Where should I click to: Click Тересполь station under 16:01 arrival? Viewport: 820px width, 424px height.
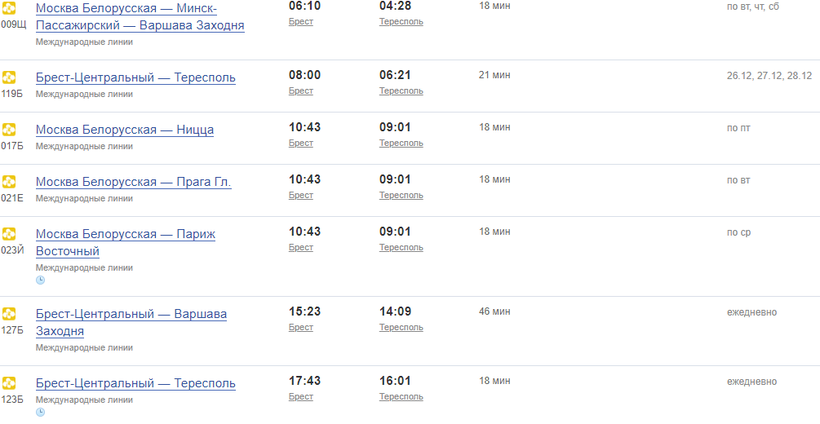[400, 397]
